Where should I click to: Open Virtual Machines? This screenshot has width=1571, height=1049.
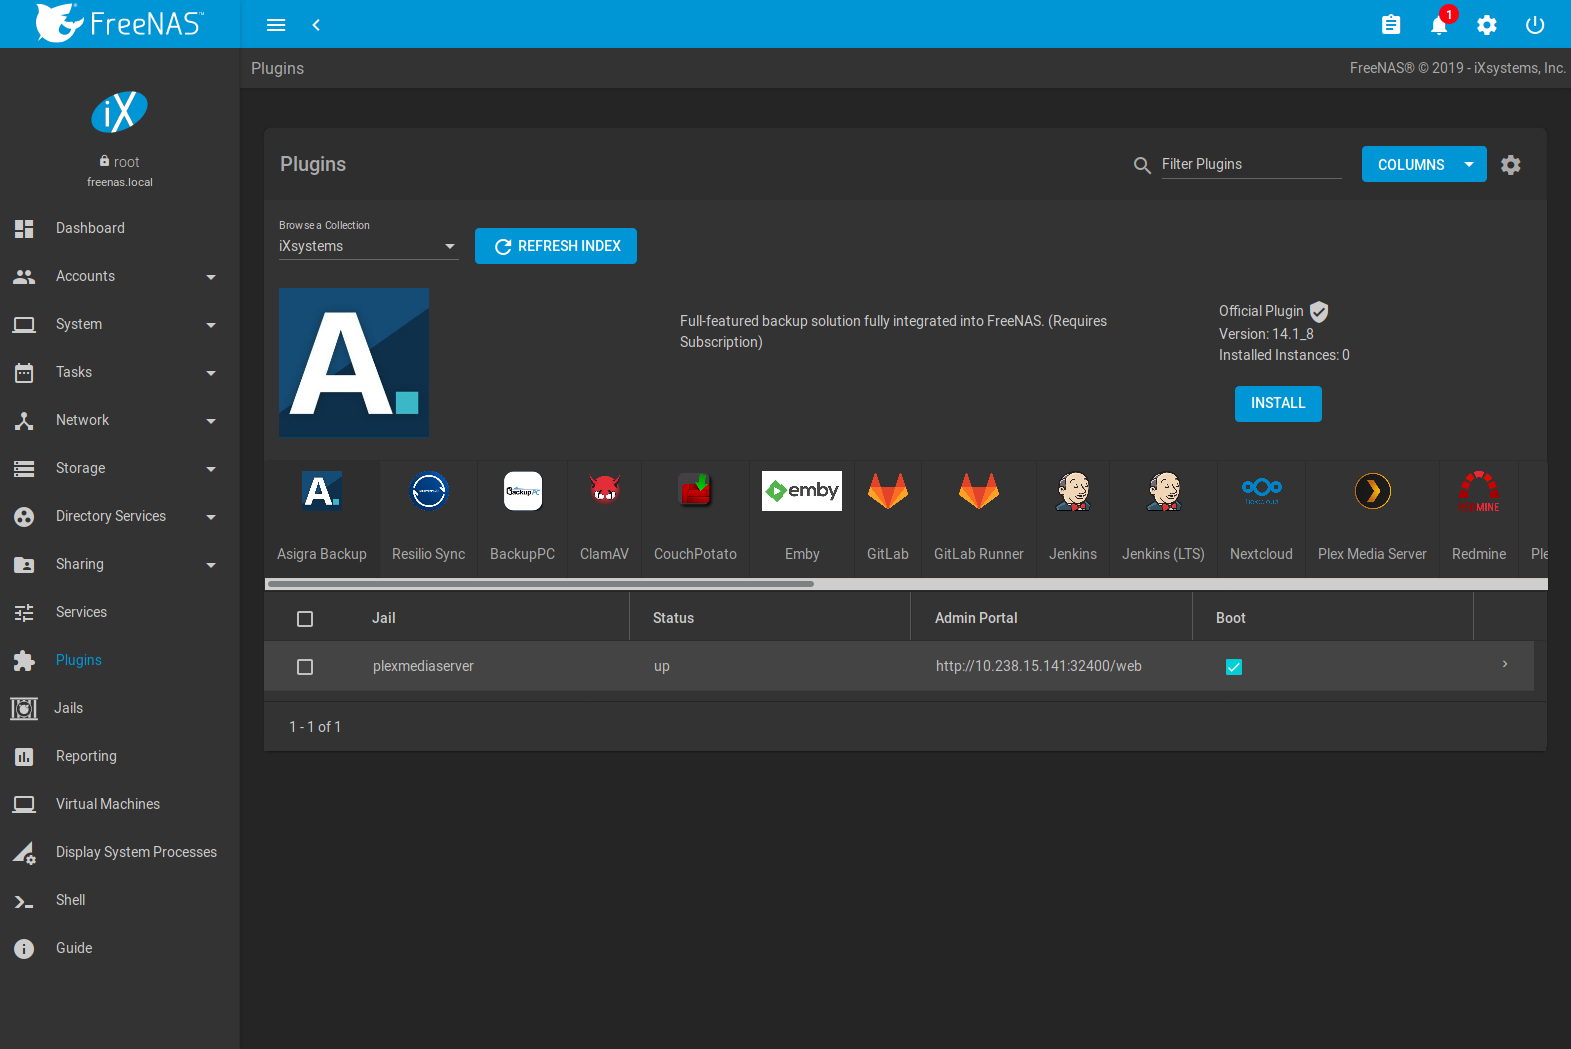(120, 805)
